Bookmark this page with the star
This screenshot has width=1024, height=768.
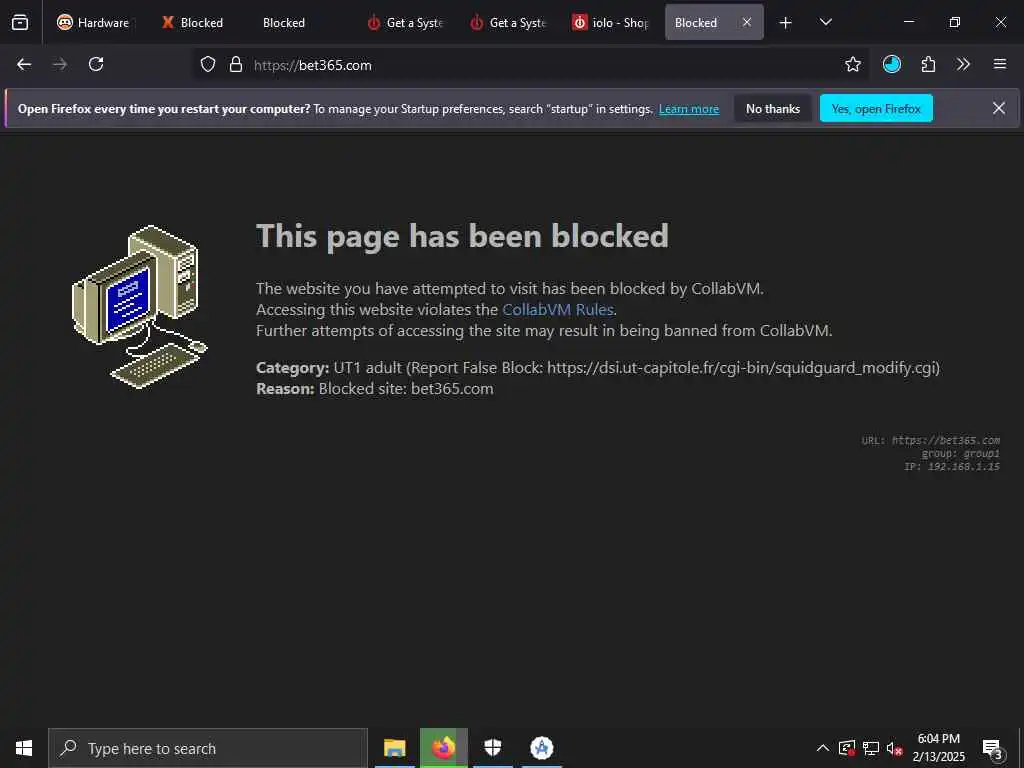852,64
